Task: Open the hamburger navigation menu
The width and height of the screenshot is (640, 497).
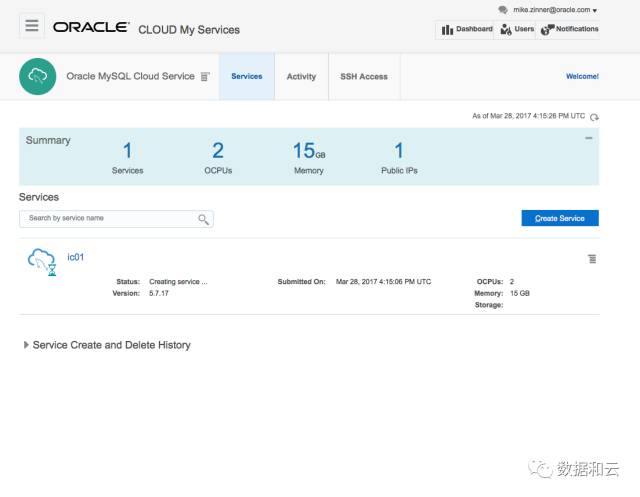Action: pyautogui.click(x=32, y=27)
